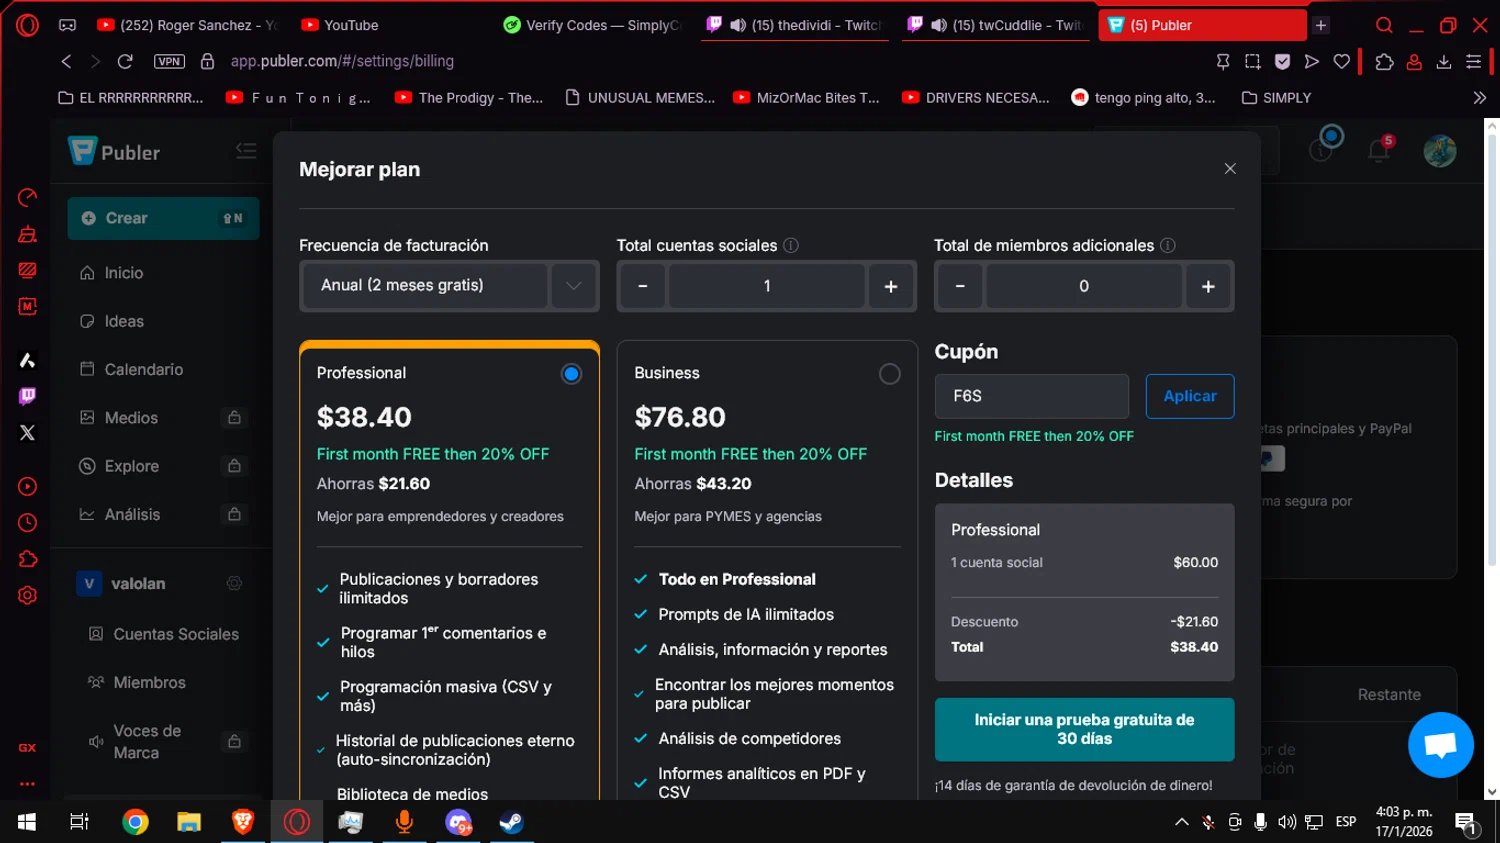Show more bookmarks chevron
1500x843 pixels.
point(1479,98)
